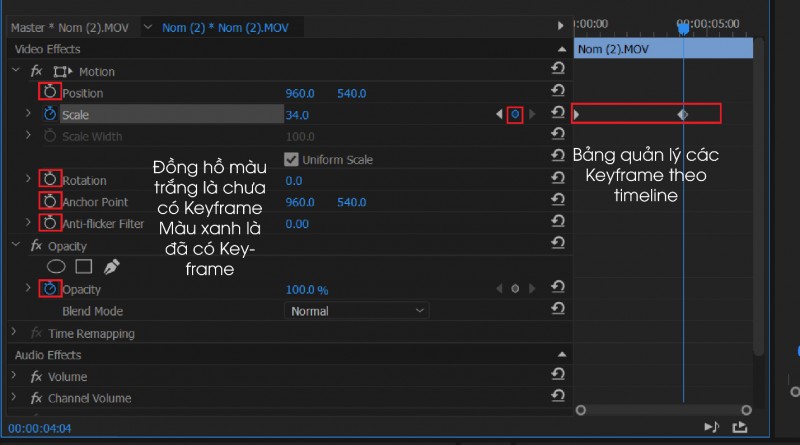The width and height of the screenshot is (800, 445).
Task: Expand the Volume audio effect
Action: point(14,376)
